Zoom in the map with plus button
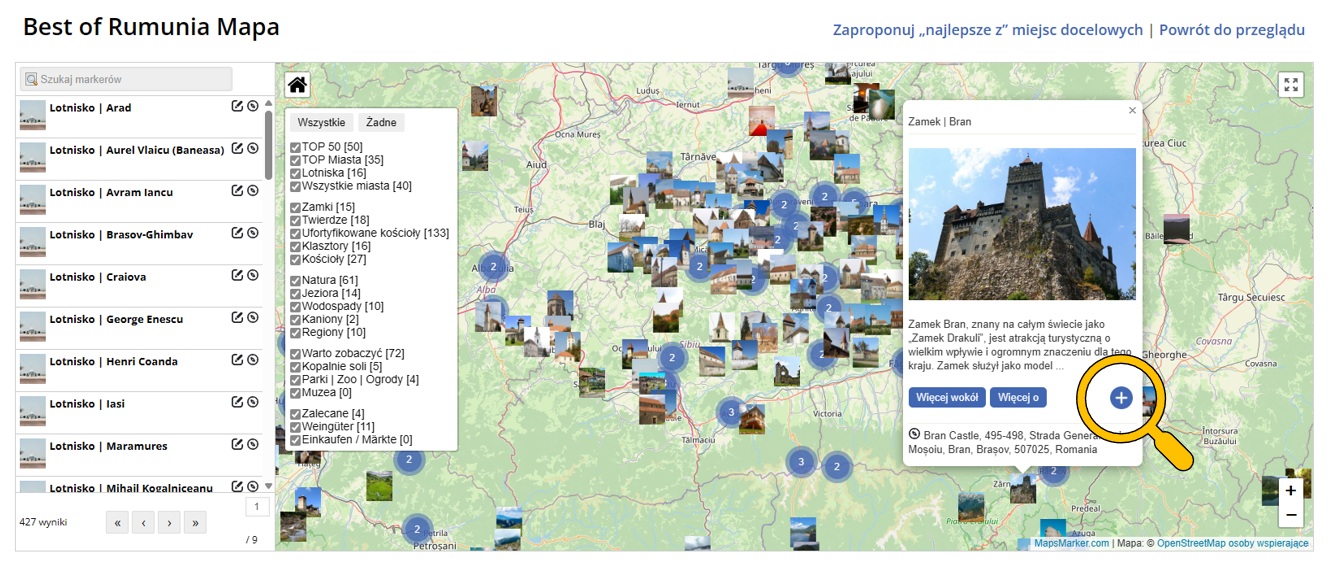This screenshot has height=580, width=1329. [1291, 491]
